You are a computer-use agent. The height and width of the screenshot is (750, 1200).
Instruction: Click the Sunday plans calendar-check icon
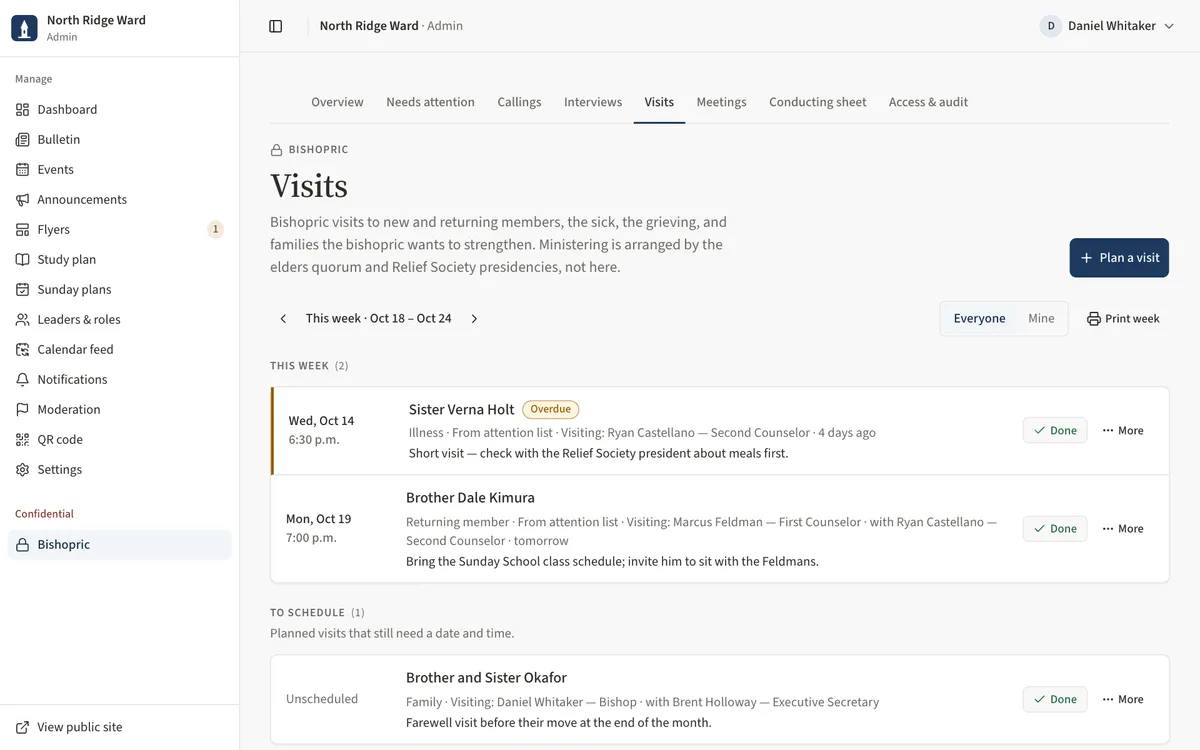coord(22,289)
